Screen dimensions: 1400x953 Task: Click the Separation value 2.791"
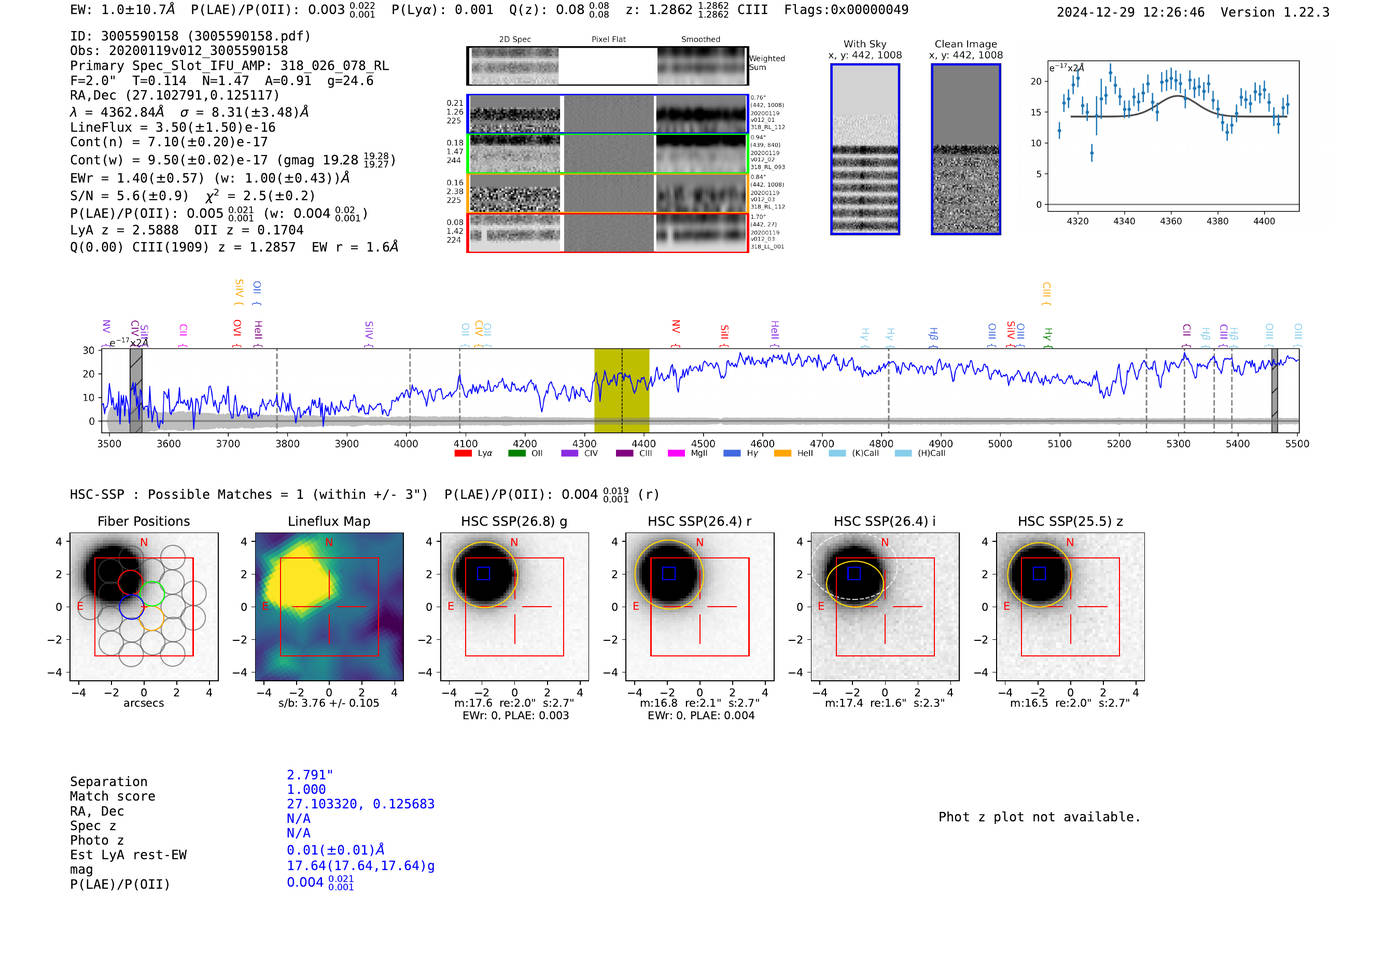point(310,775)
